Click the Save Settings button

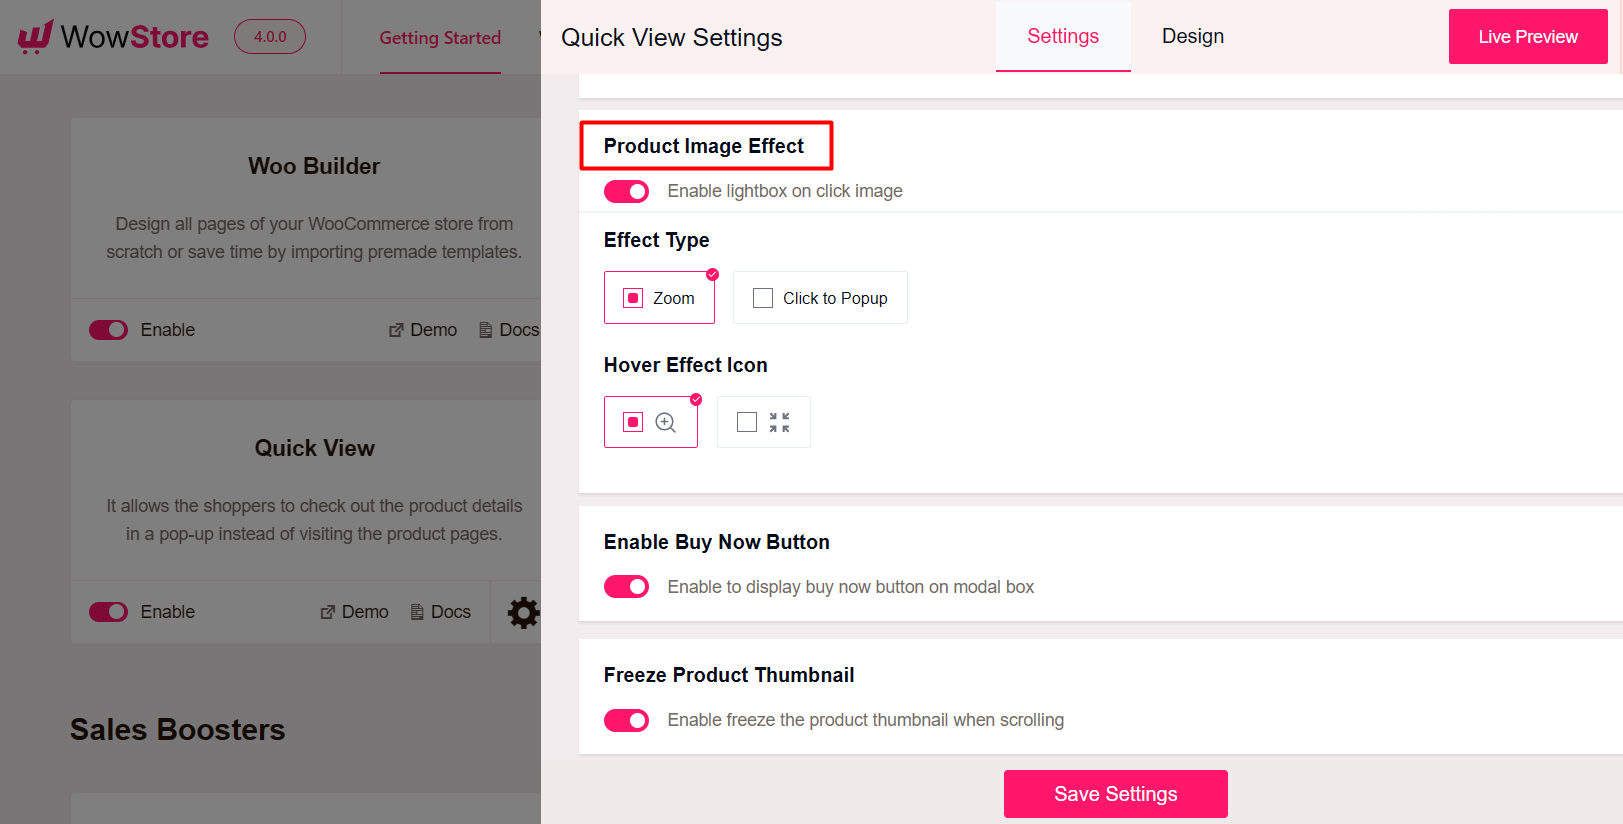click(1115, 793)
